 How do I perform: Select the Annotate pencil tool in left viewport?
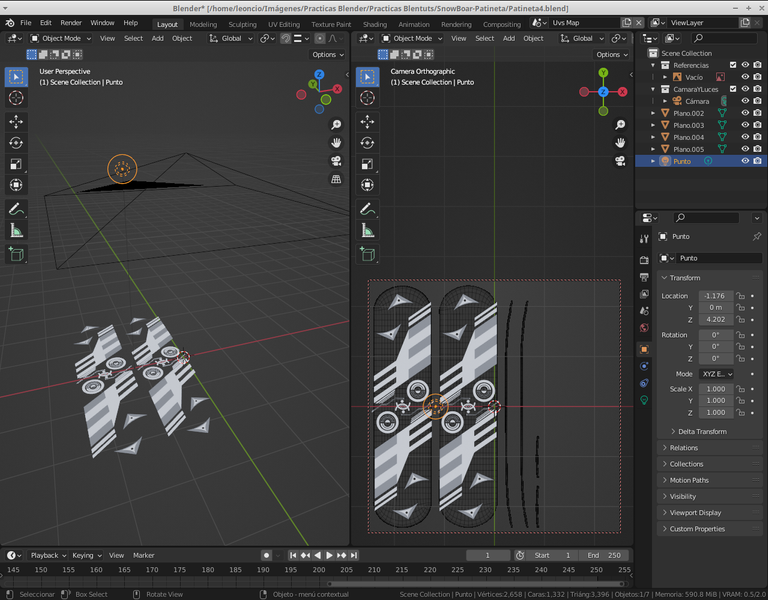click(17, 209)
